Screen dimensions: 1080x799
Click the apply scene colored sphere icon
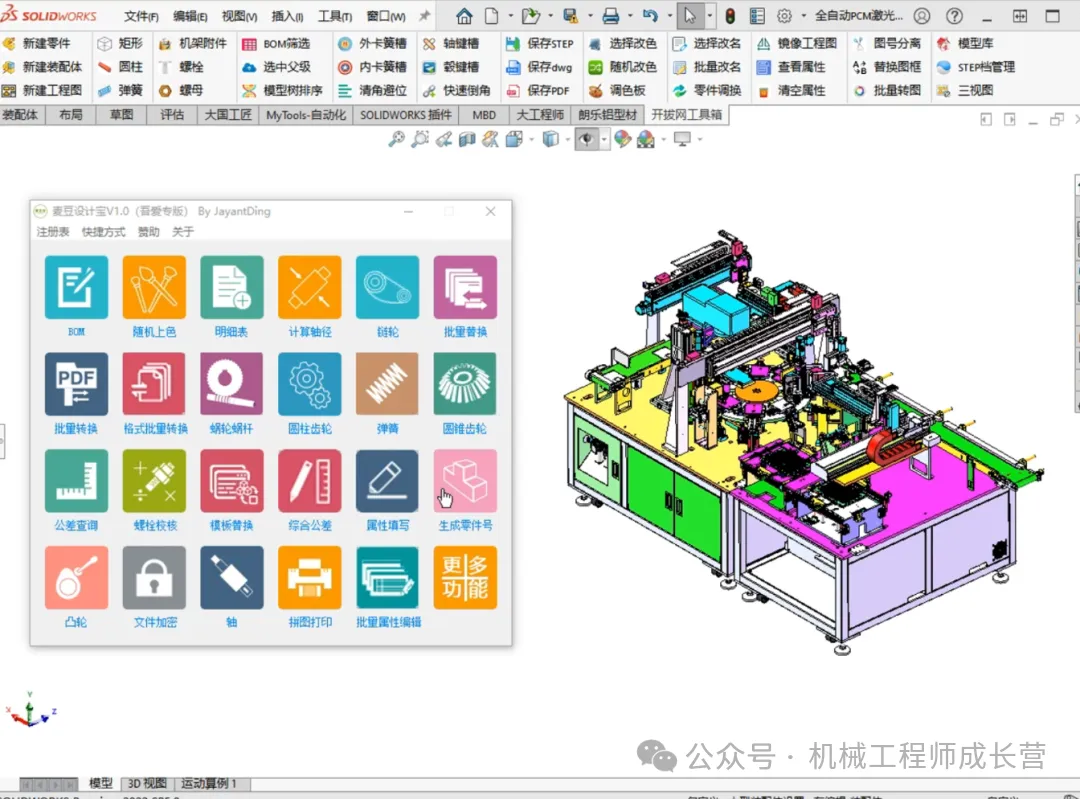[x=645, y=139]
